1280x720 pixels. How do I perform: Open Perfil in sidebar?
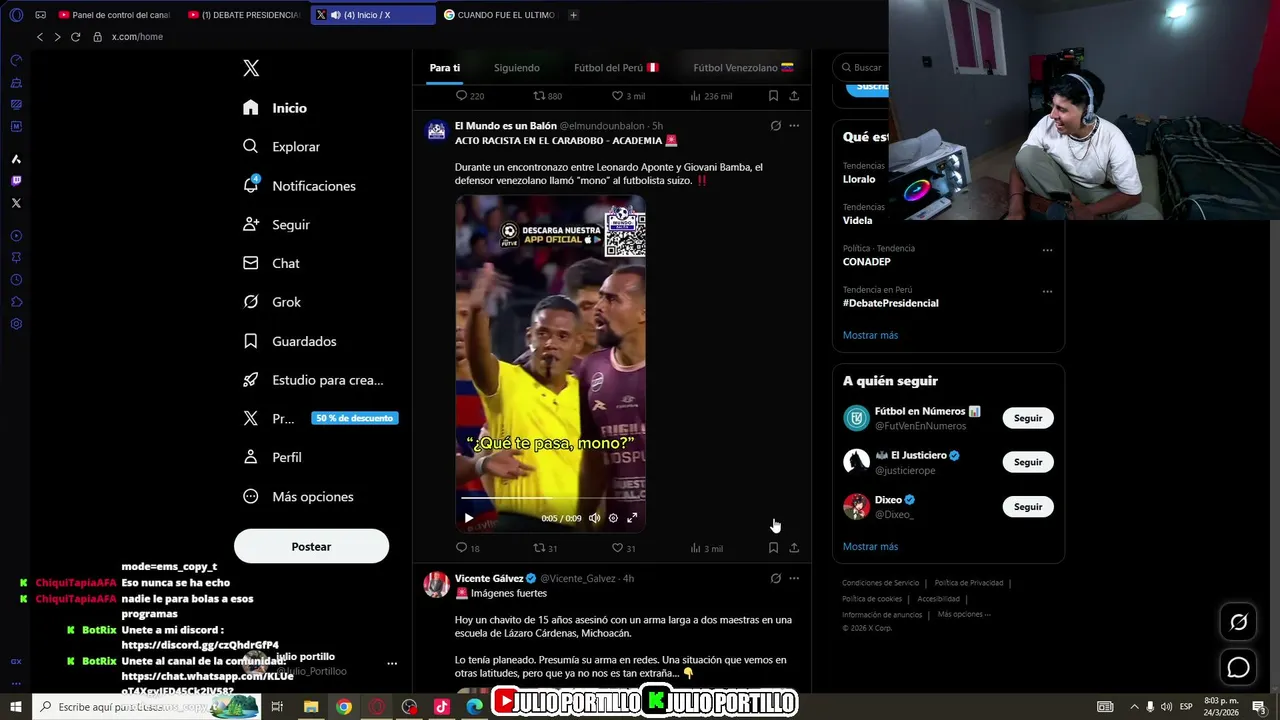[272, 457]
